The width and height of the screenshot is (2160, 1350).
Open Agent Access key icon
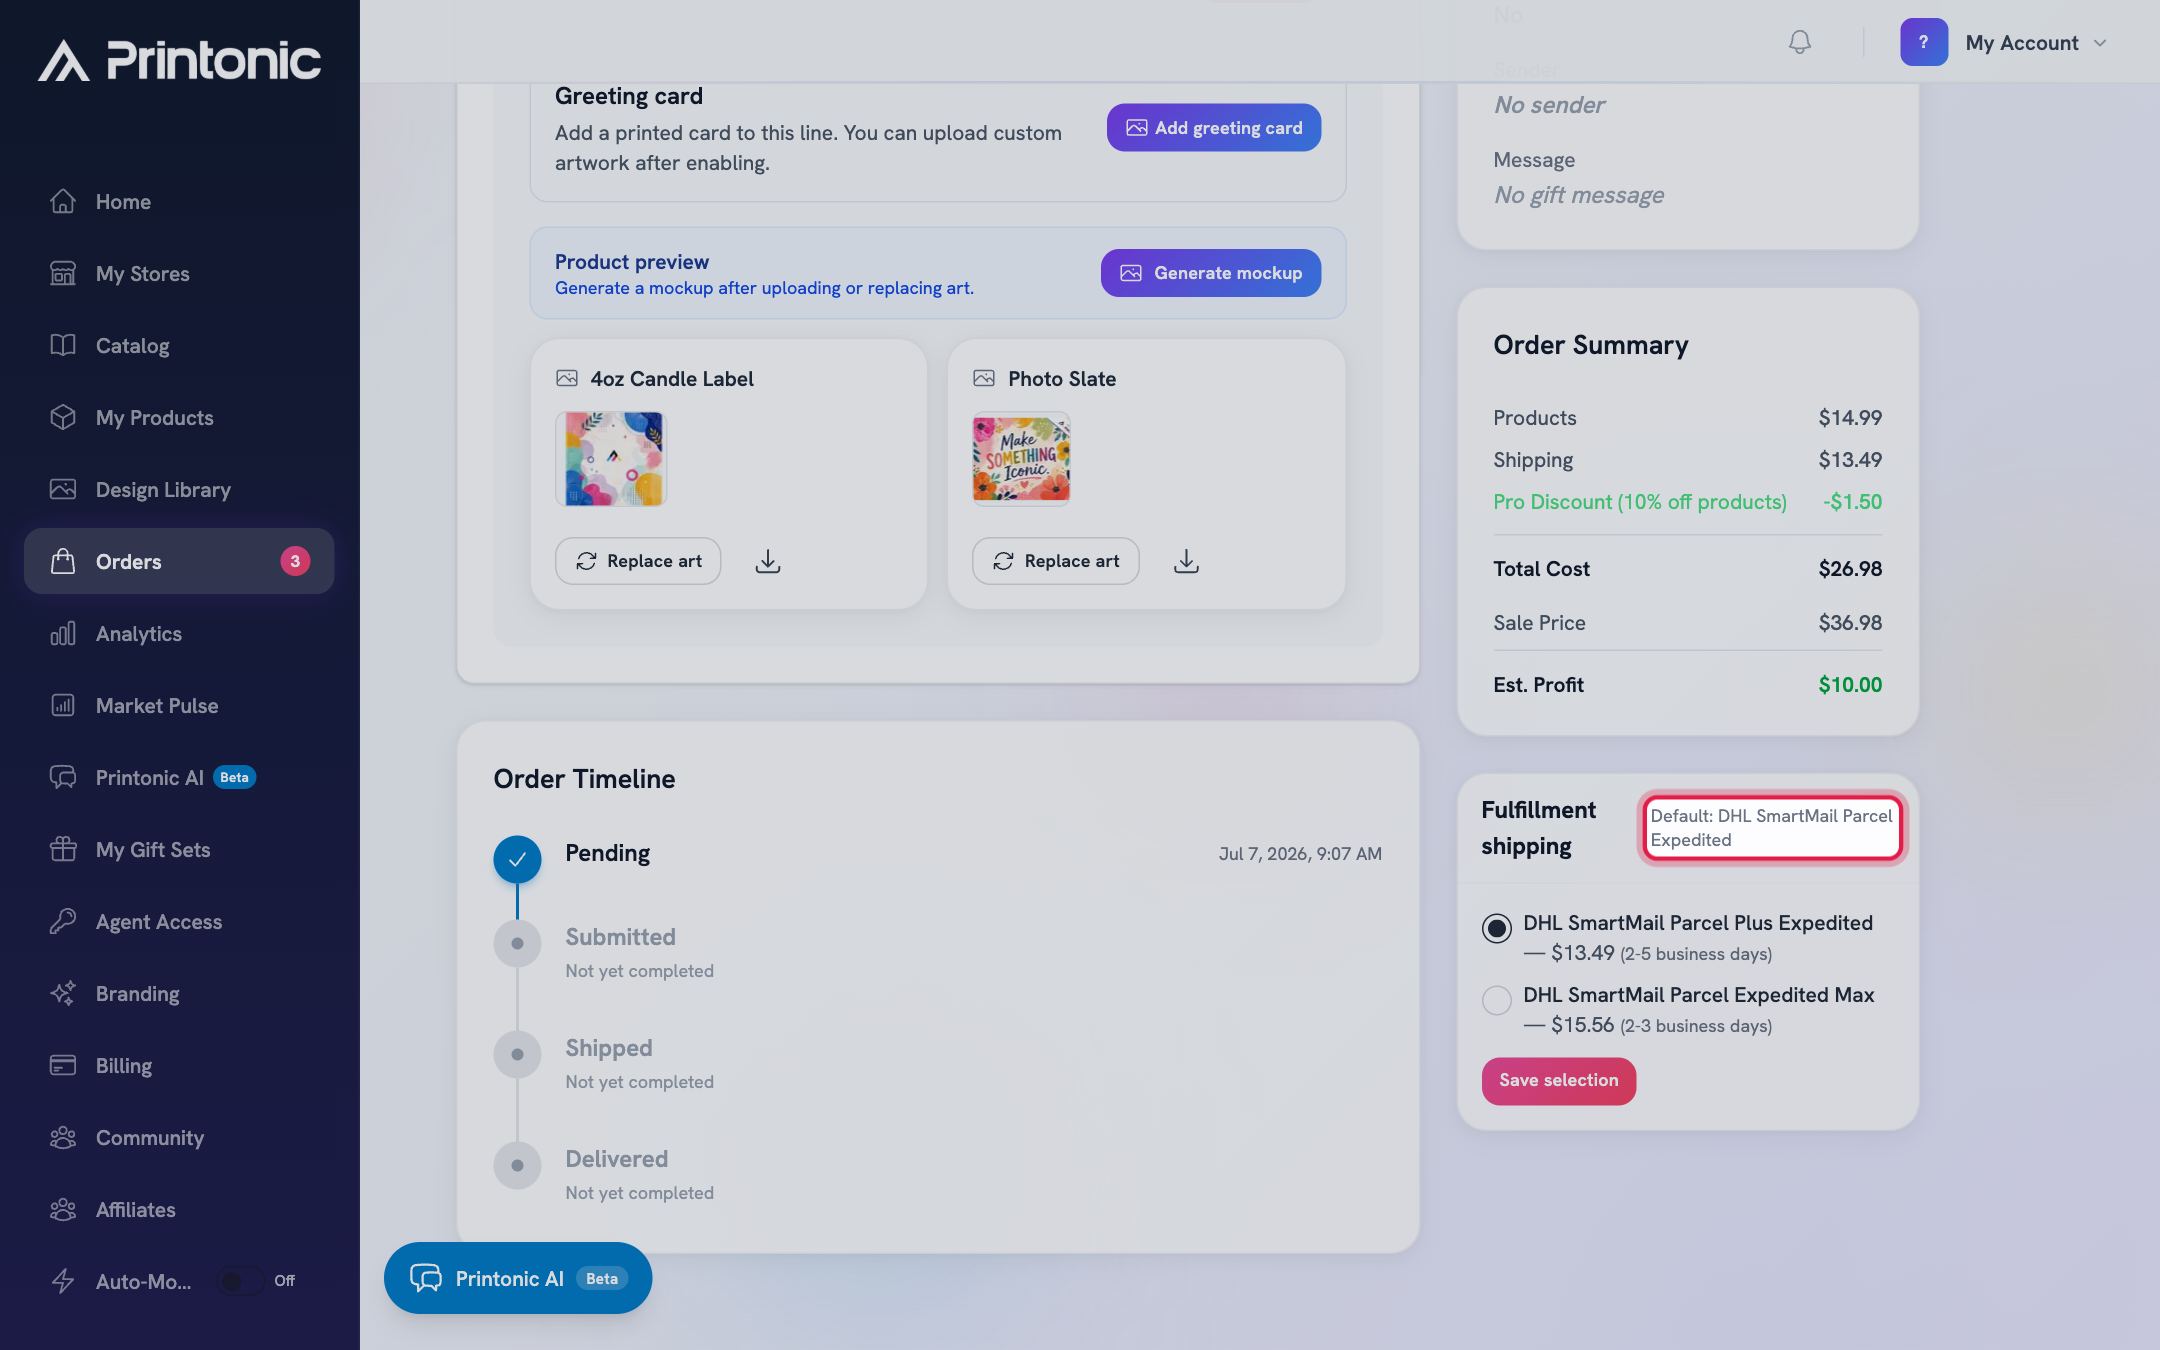point(63,921)
